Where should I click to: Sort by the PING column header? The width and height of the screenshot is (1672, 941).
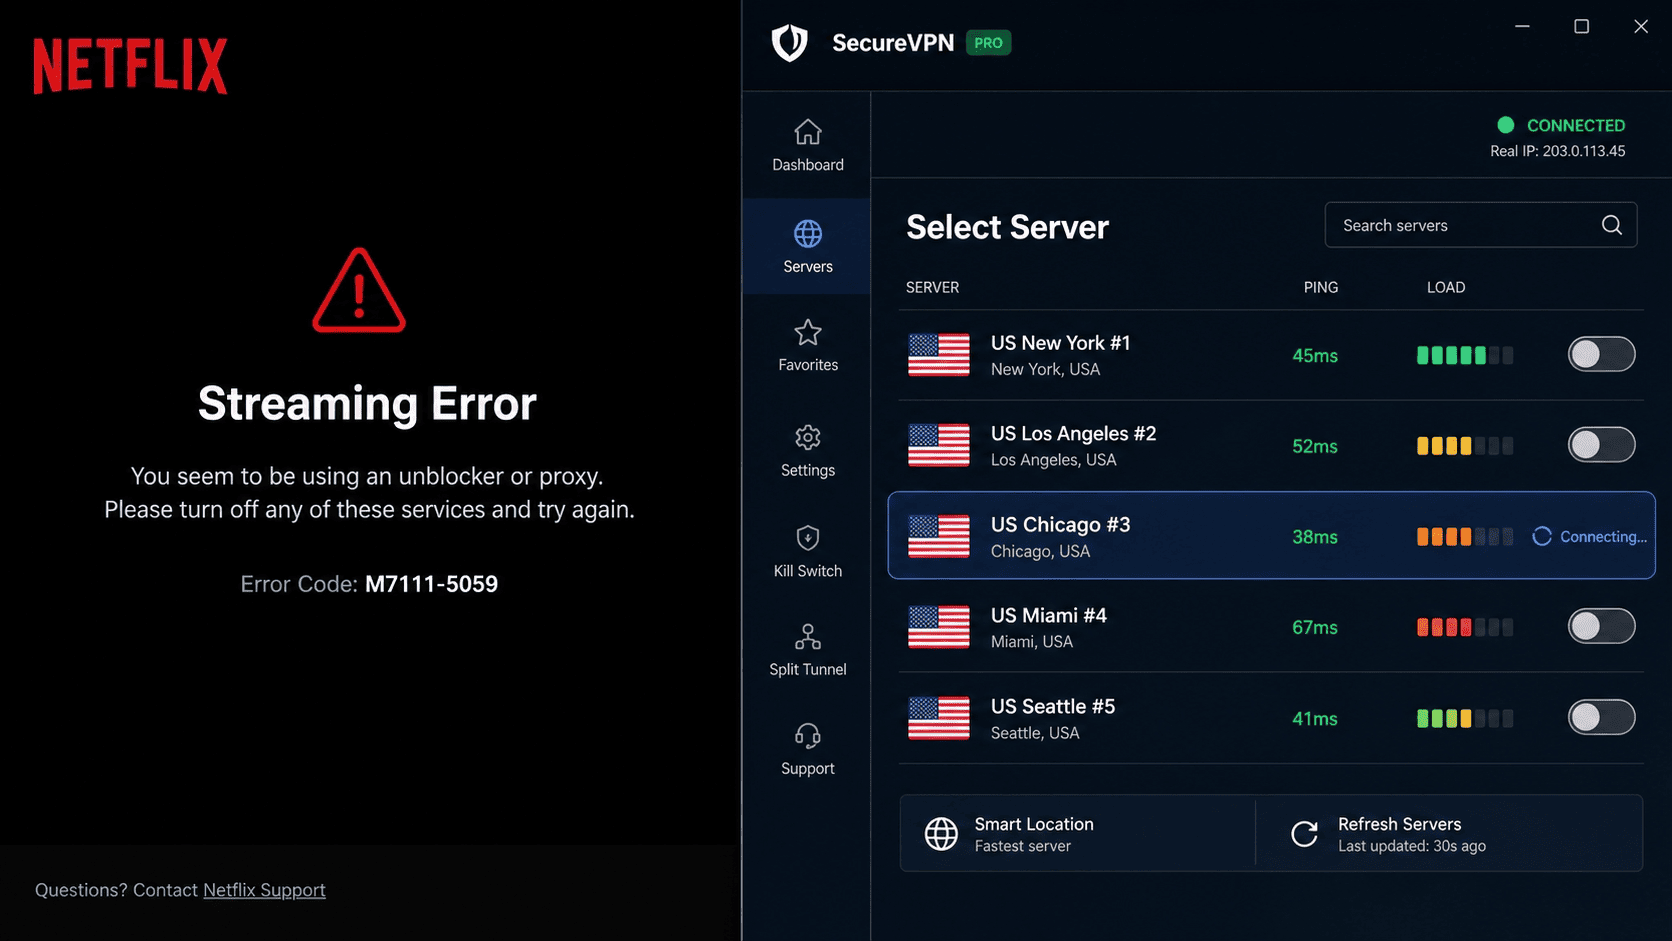(1320, 287)
